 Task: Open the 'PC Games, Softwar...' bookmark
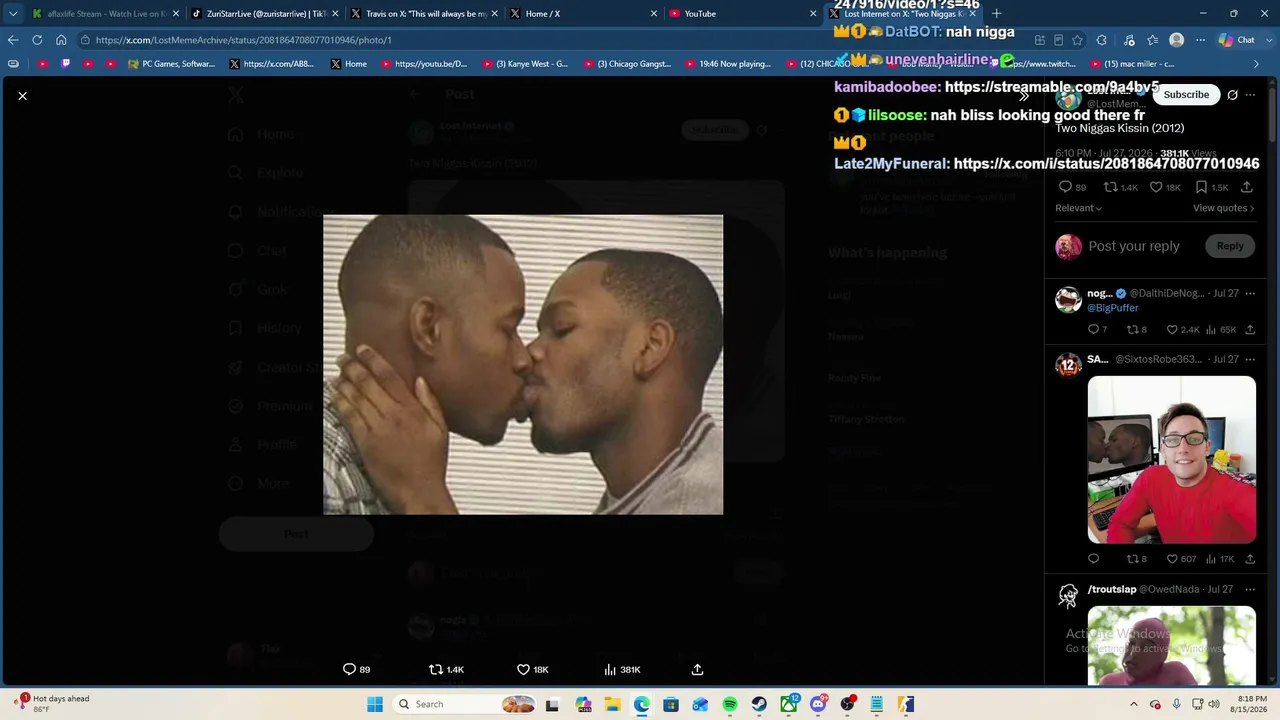point(171,64)
